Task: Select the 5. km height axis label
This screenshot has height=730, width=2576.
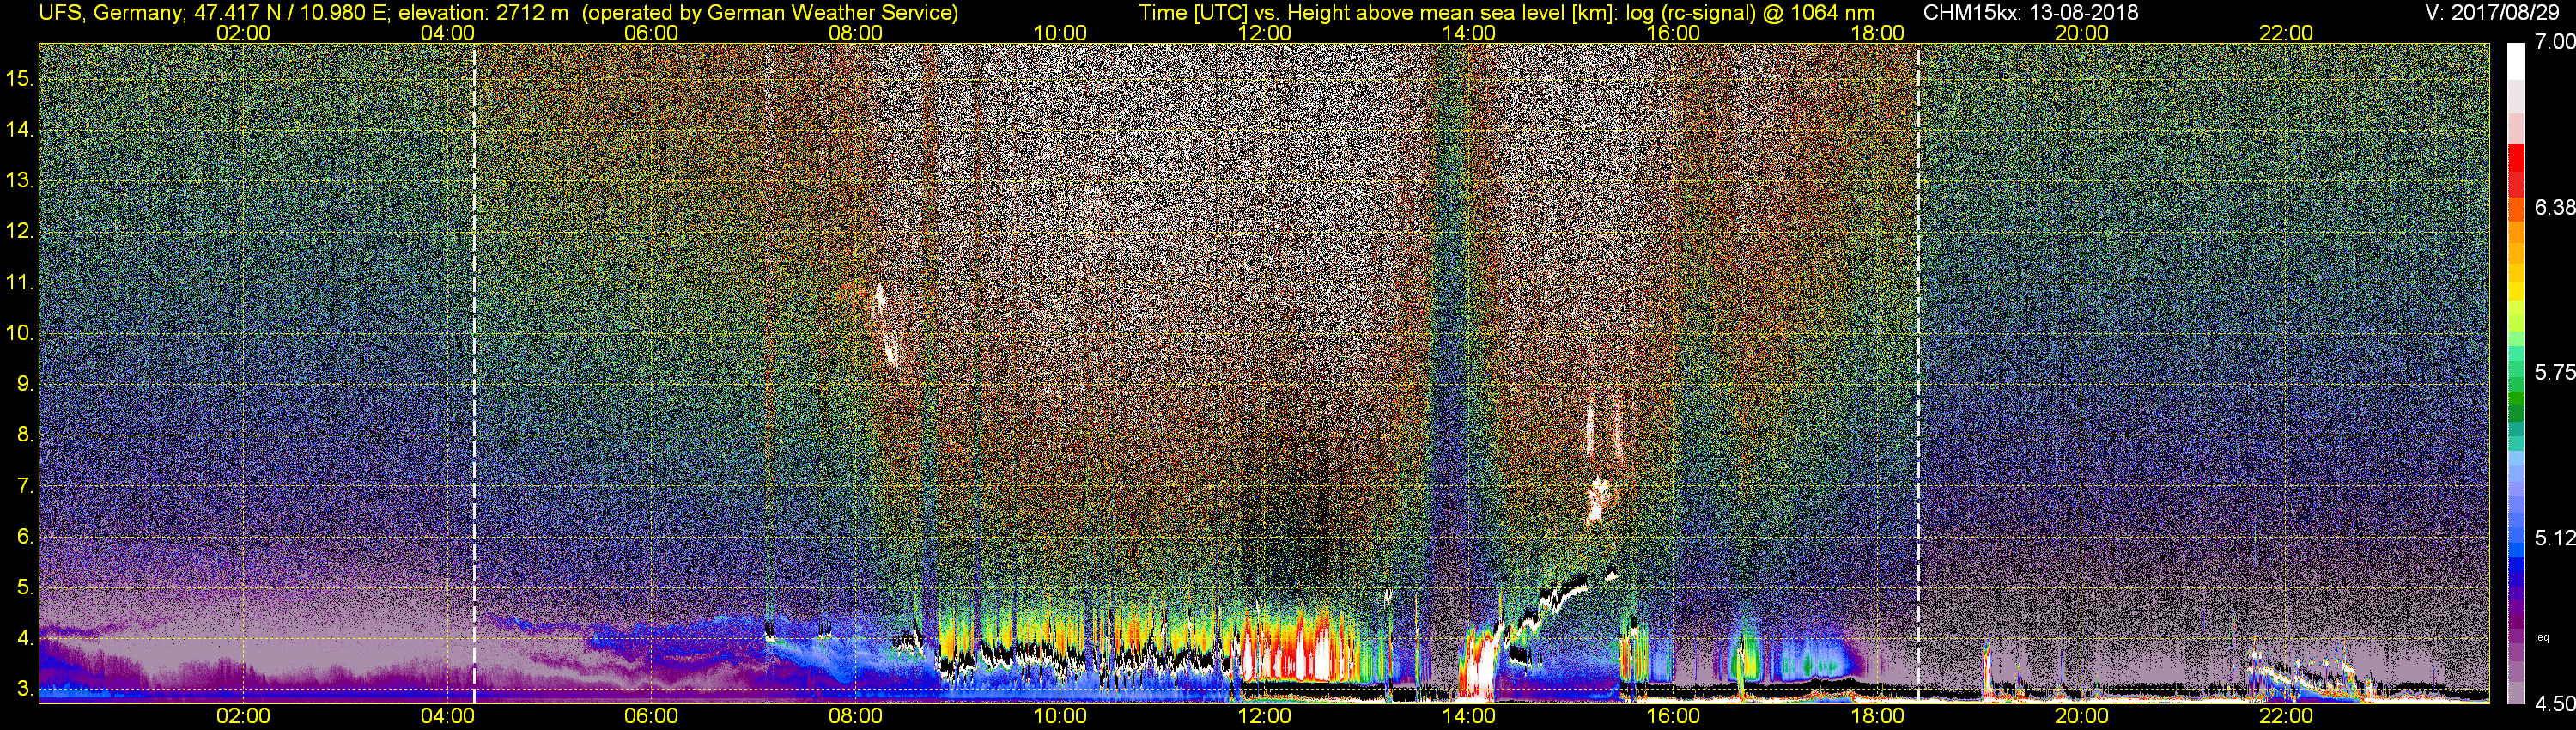Action: (25, 587)
